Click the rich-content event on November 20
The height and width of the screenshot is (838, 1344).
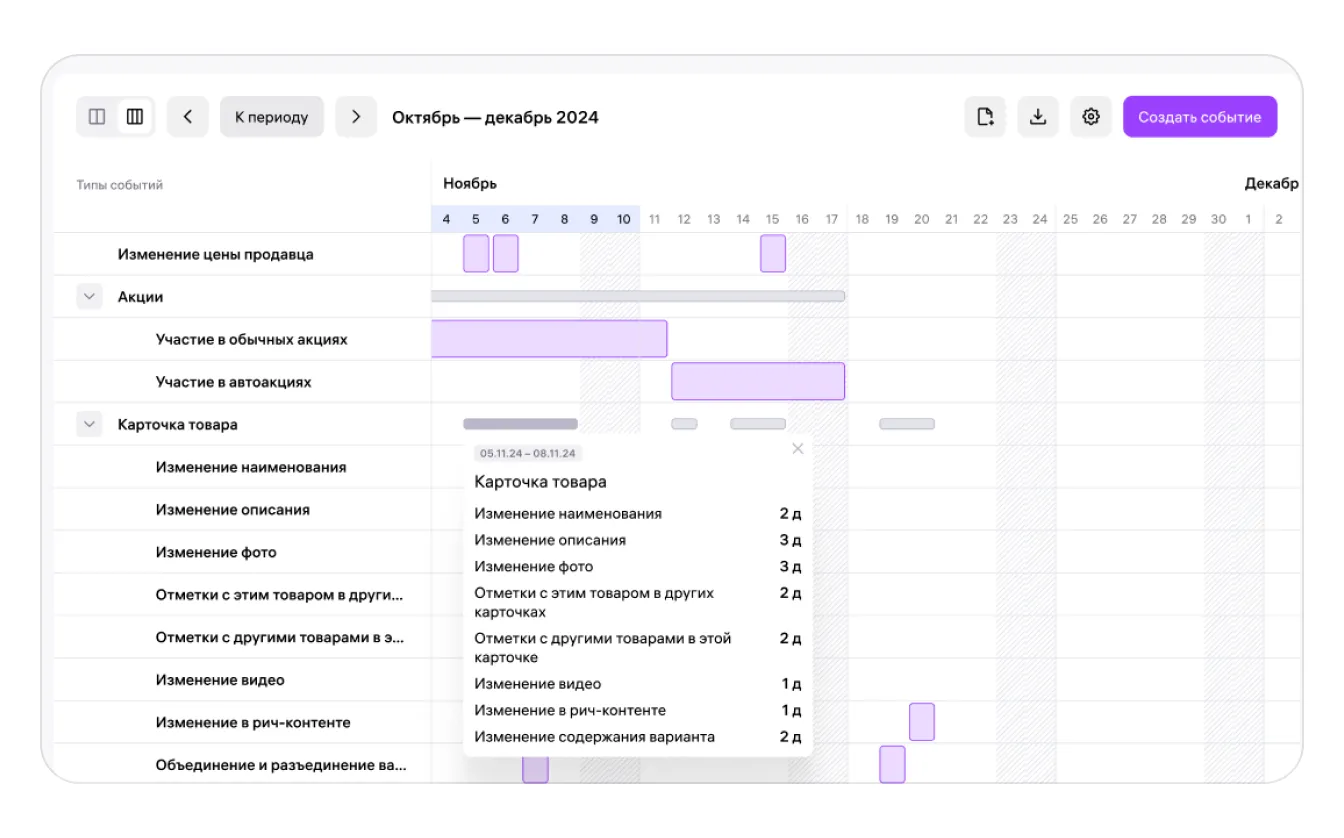(922, 722)
